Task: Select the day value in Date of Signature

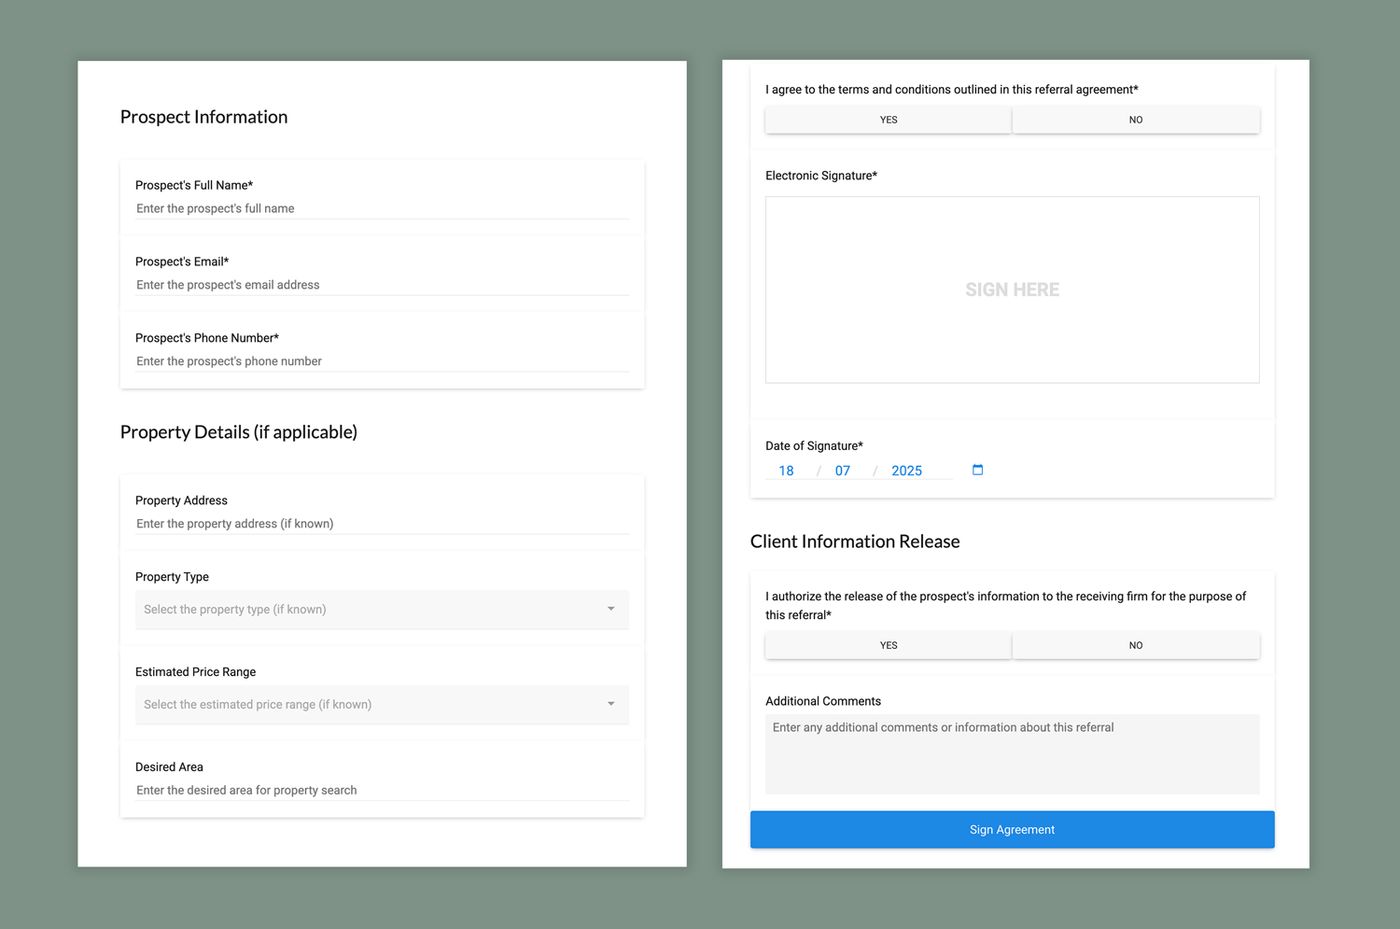Action: click(786, 469)
